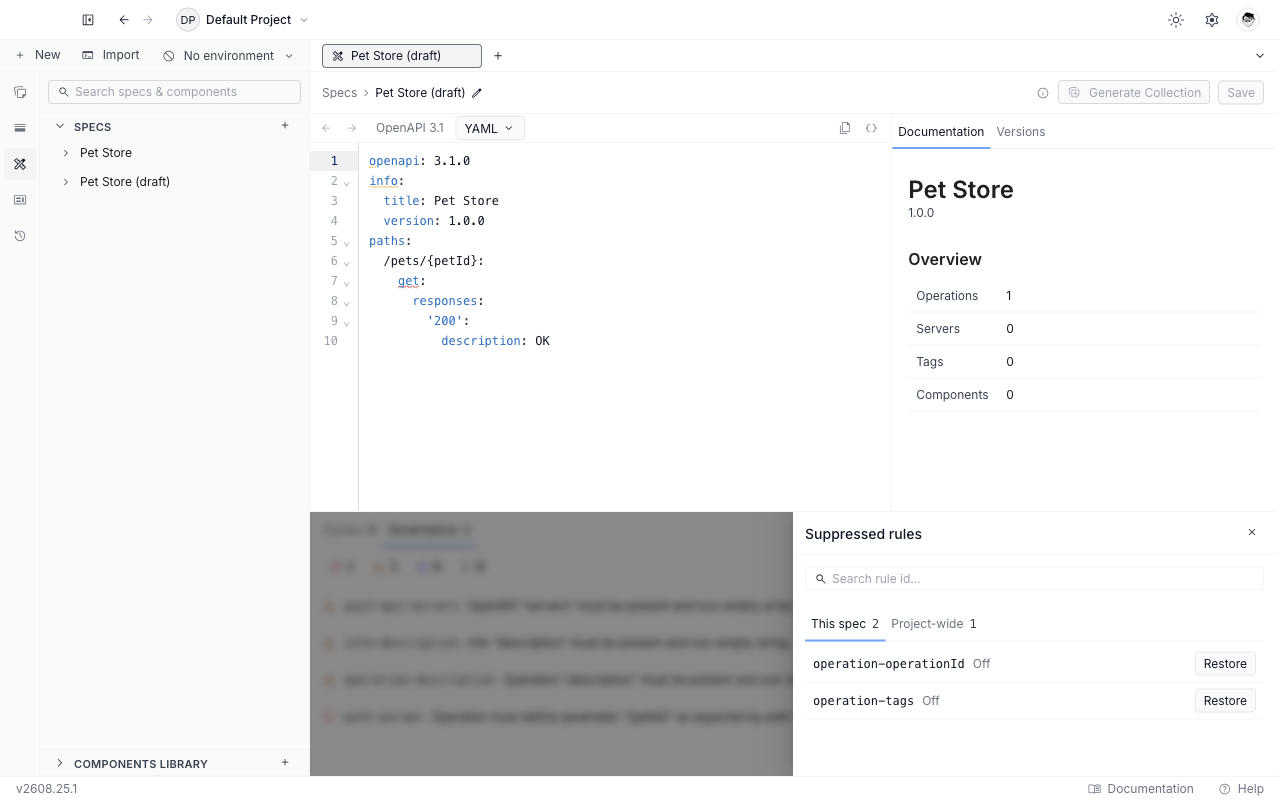Focus the Search rule id field

1034,579
